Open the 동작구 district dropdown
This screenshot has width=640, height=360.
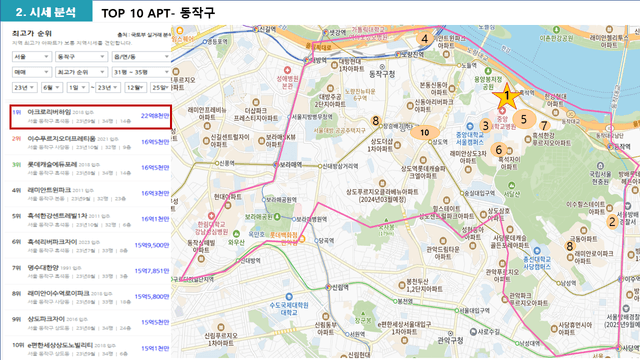(x=81, y=56)
